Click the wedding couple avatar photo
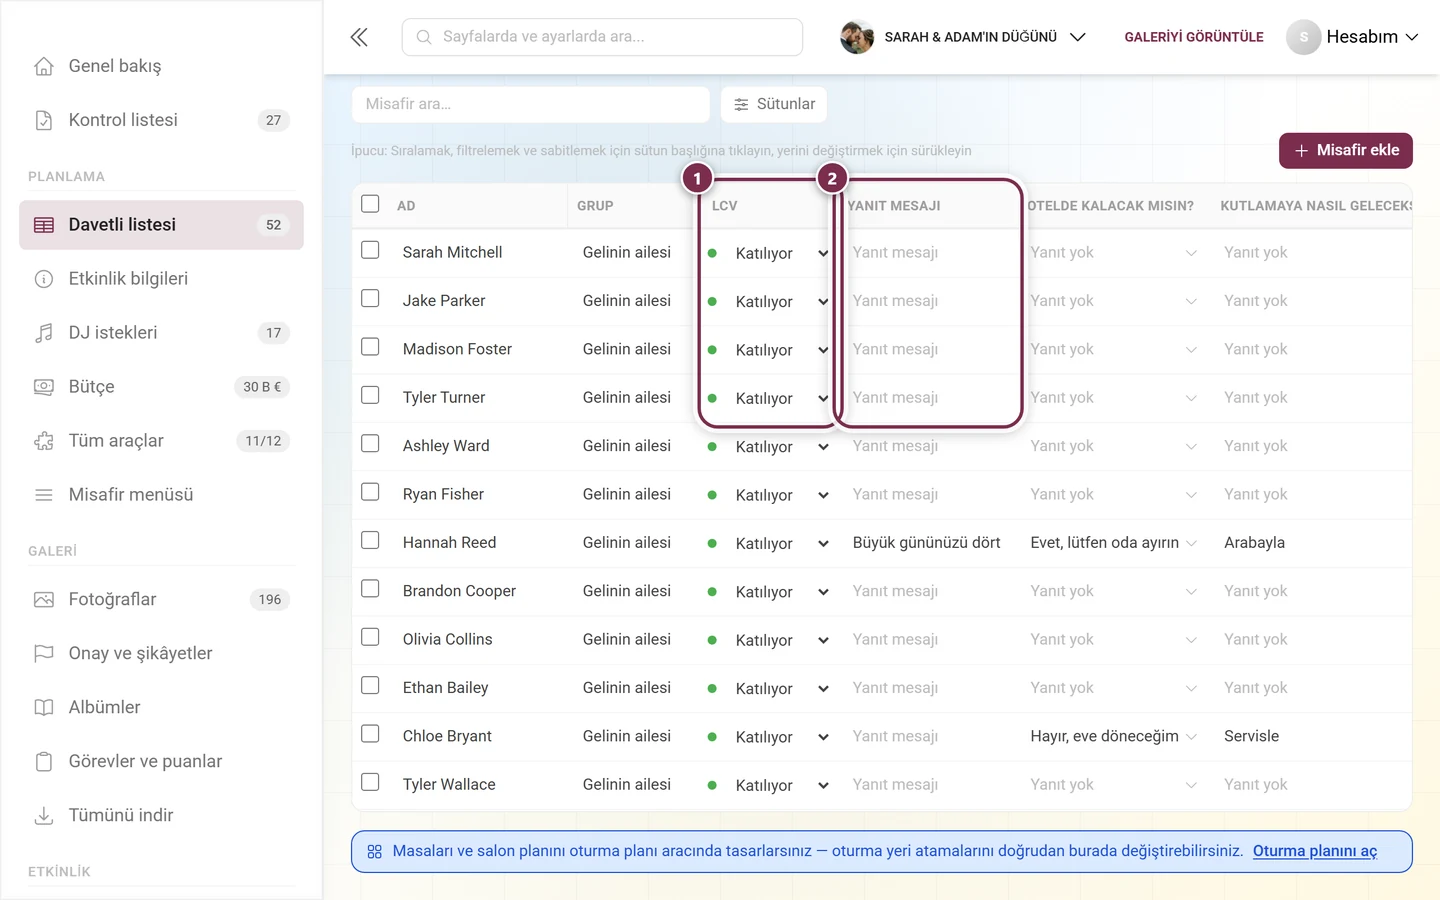The image size is (1440, 900). pos(857,37)
